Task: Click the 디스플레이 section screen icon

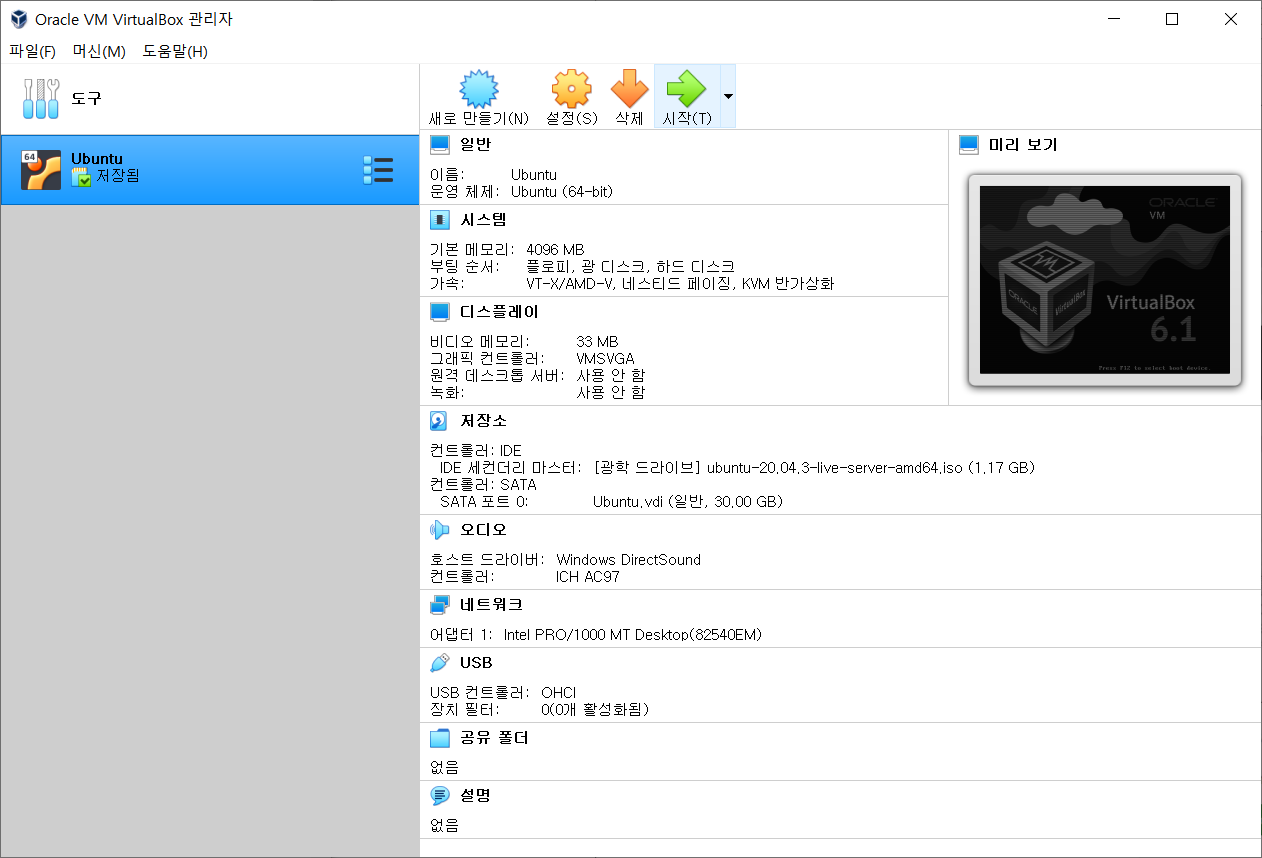Action: pyautogui.click(x=440, y=312)
